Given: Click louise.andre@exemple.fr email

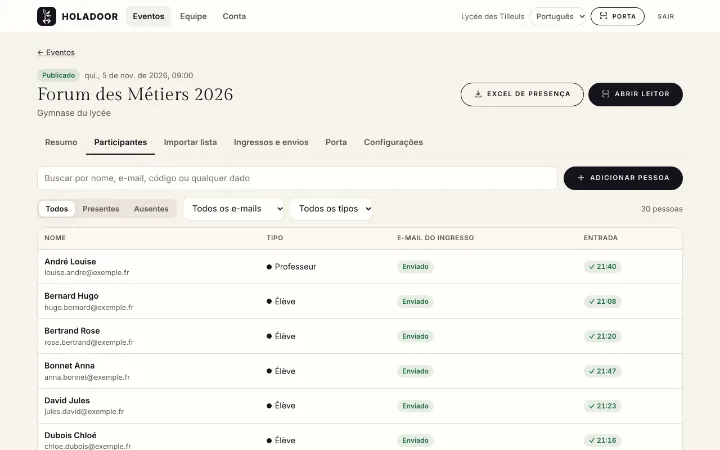Looking at the screenshot, I should point(87,273).
